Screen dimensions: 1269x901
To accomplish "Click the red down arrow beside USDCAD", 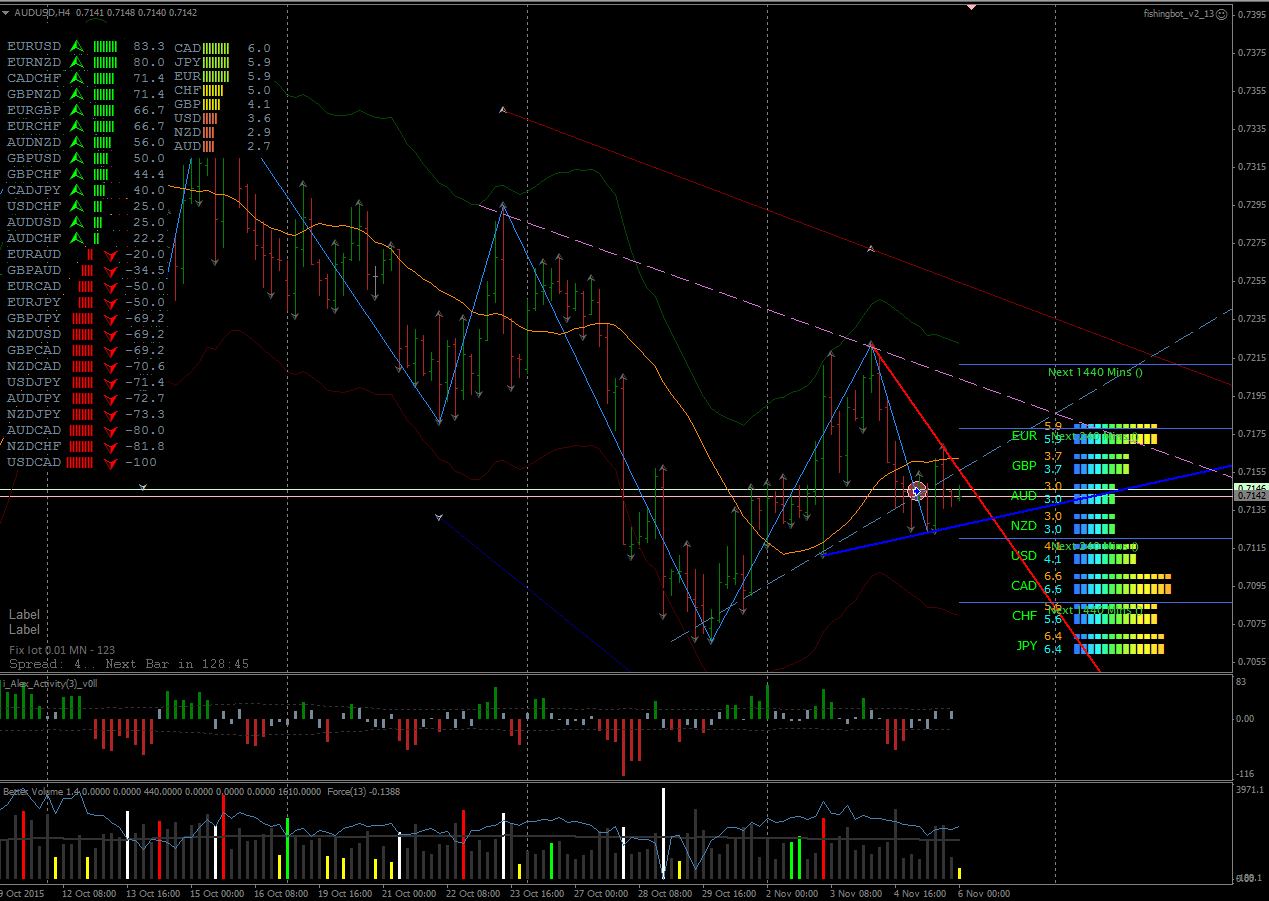I will click(x=111, y=463).
